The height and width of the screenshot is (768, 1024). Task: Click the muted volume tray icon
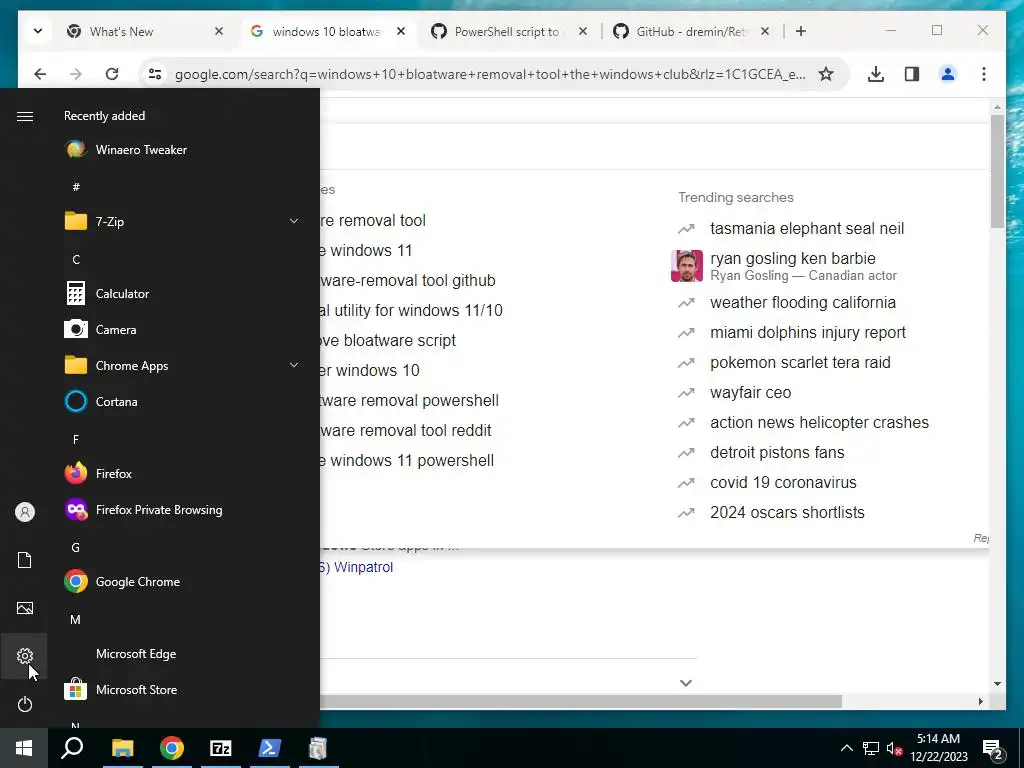894,748
